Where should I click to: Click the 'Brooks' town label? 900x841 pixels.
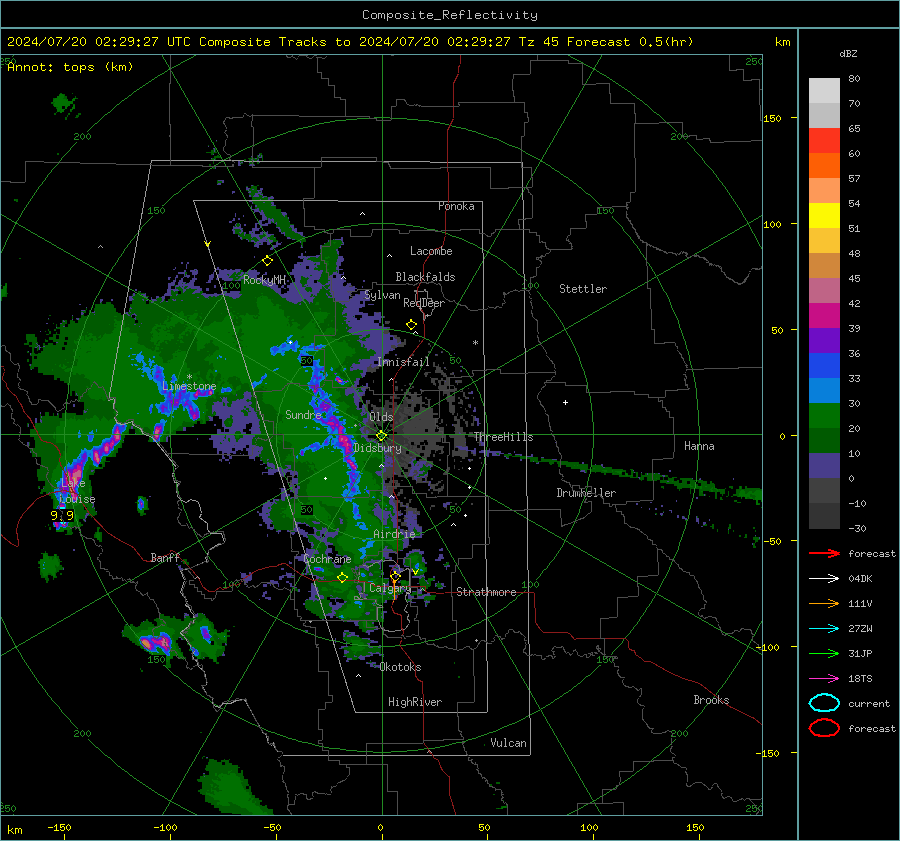click(x=711, y=700)
